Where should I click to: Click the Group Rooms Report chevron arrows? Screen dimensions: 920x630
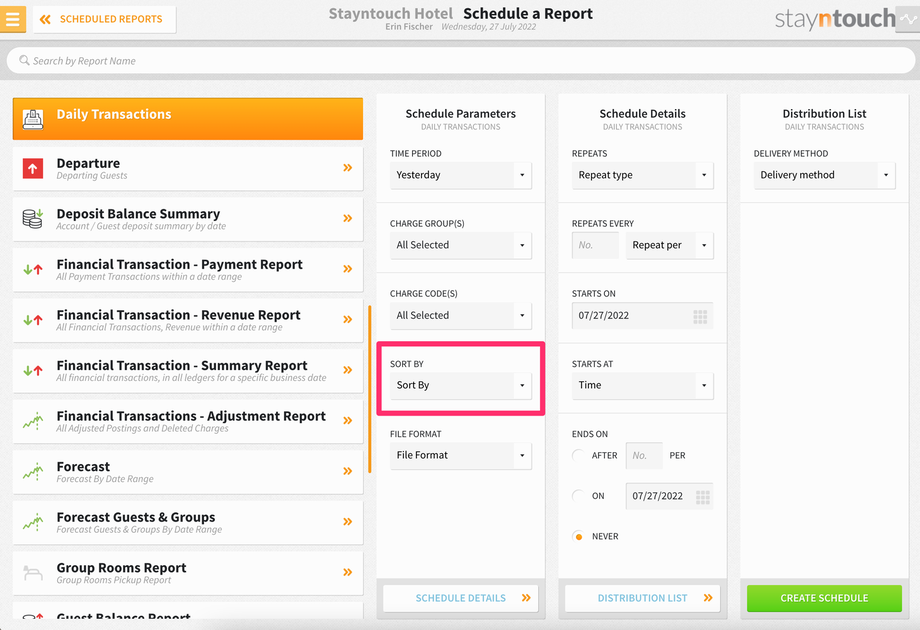[347, 571]
